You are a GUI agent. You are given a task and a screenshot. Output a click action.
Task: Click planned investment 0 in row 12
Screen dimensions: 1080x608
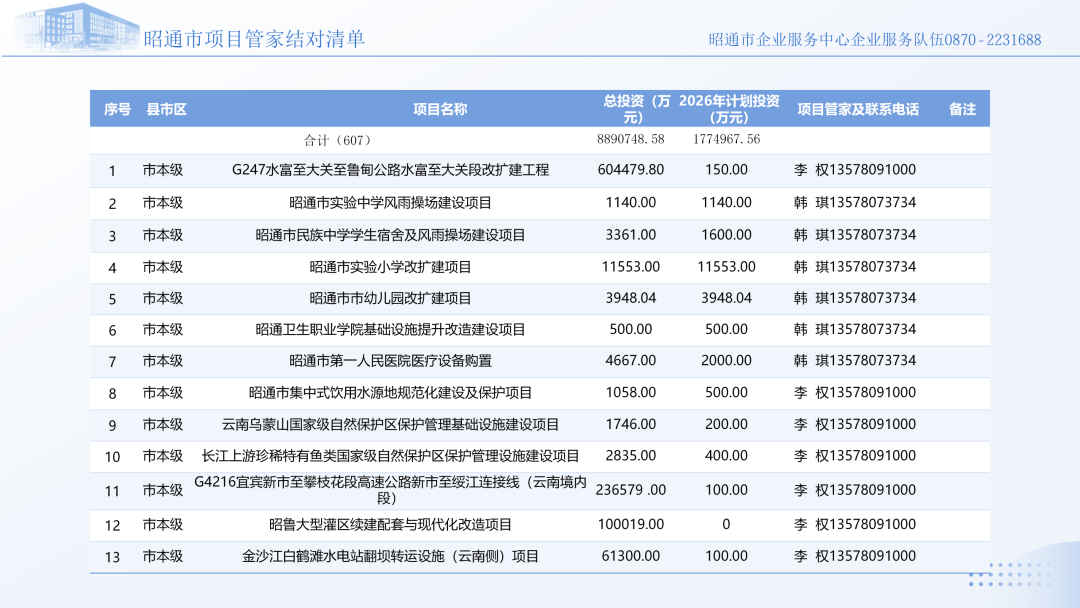tap(727, 524)
